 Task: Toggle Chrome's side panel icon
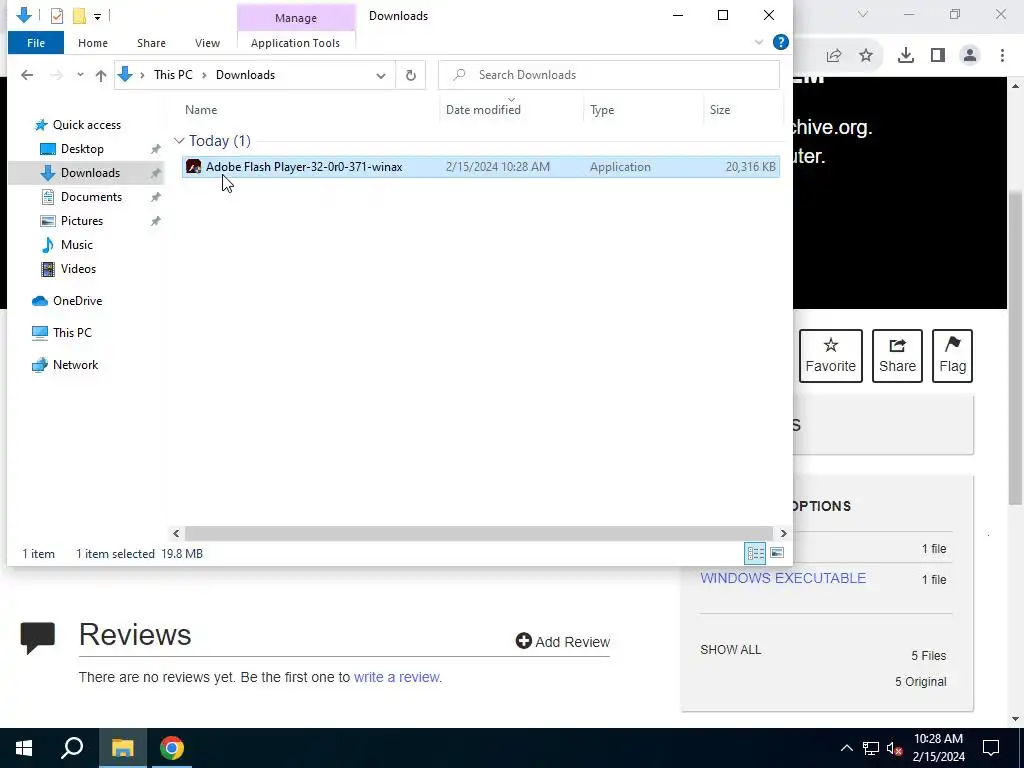[x=938, y=56]
